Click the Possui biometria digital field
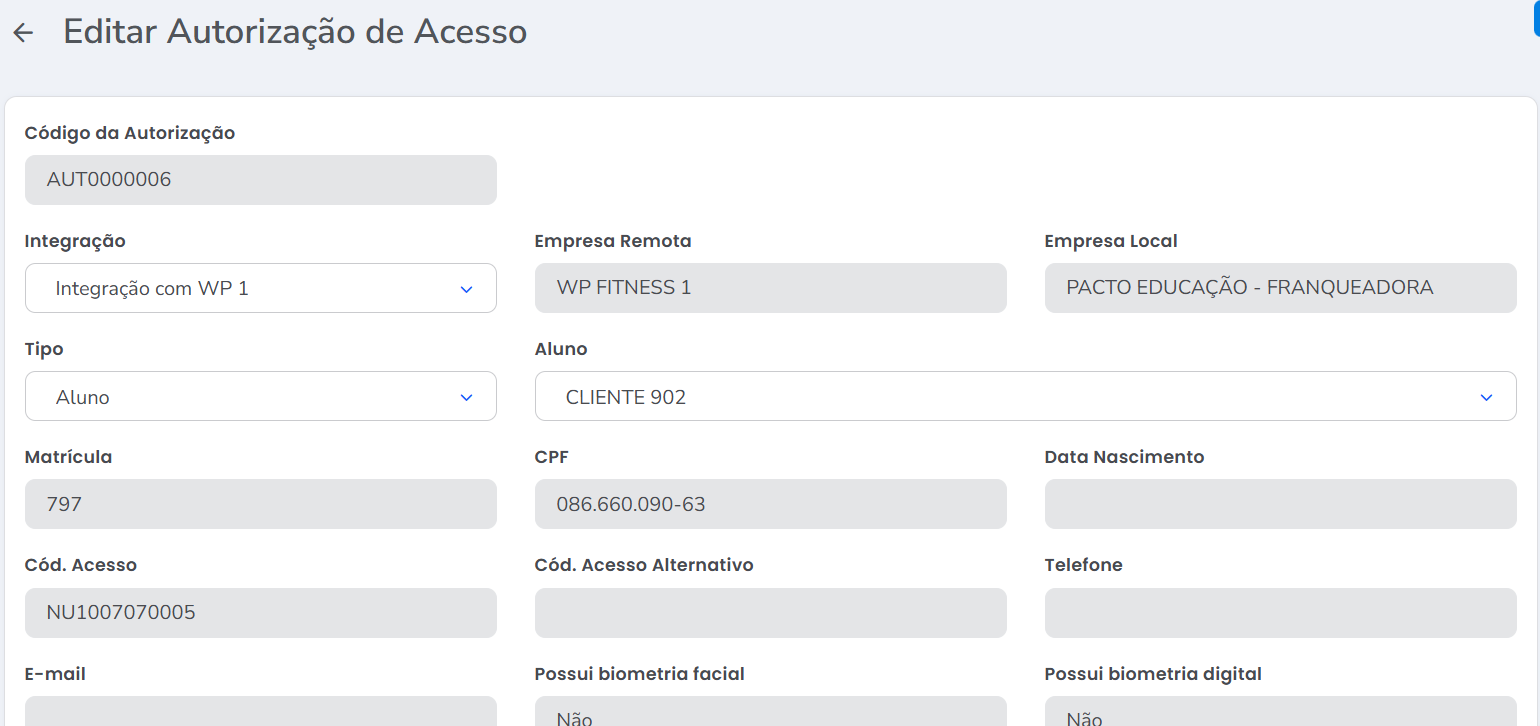 [1280, 712]
